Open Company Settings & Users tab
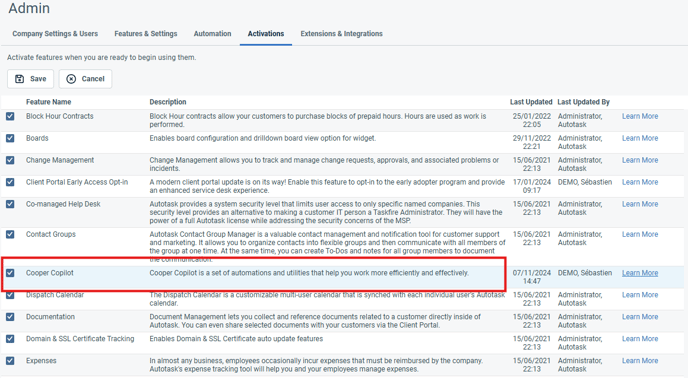Screen dimensions: 688x378 [x=55, y=34]
